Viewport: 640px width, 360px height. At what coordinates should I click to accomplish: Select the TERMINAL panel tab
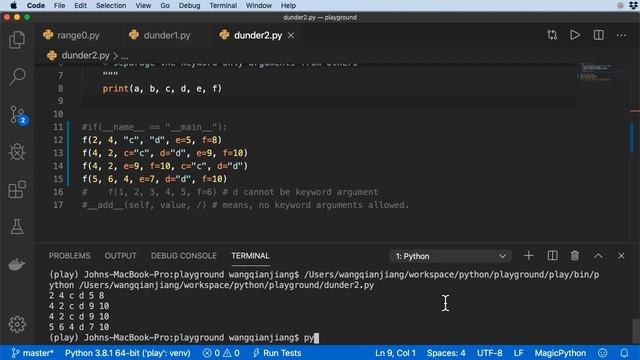pyautogui.click(x=250, y=256)
